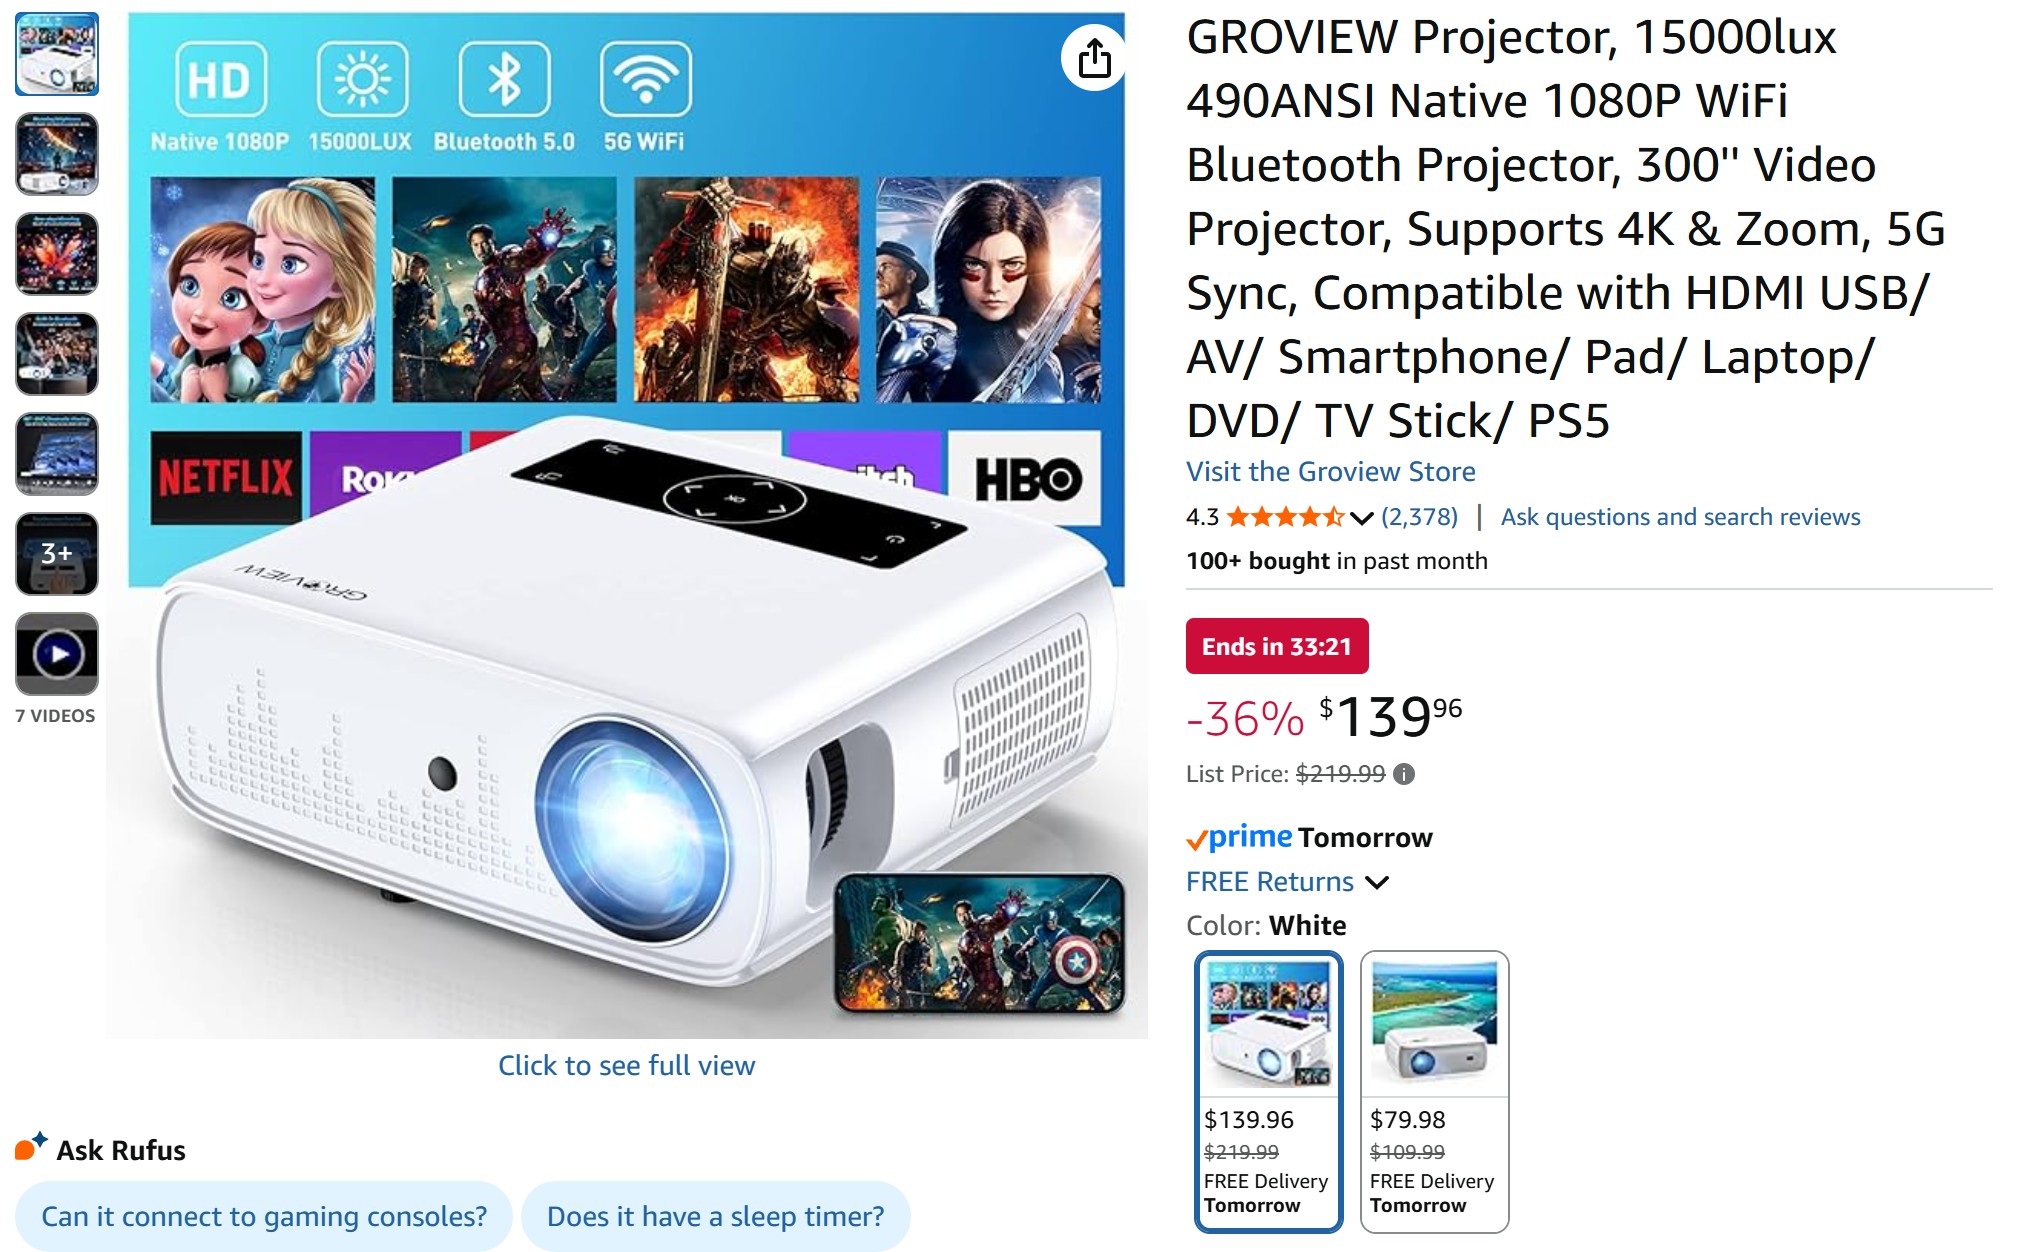
Task: Open the FREE Returns details link
Action: point(1270,881)
